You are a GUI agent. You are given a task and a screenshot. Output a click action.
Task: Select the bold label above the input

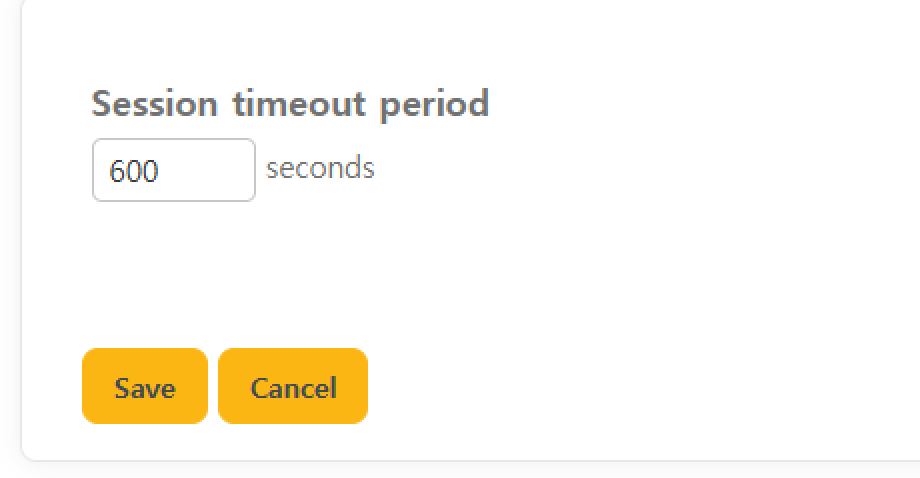tap(290, 103)
